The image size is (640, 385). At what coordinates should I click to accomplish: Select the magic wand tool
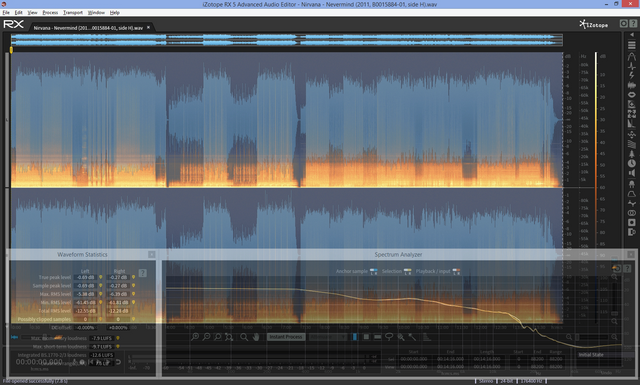coord(412,337)
